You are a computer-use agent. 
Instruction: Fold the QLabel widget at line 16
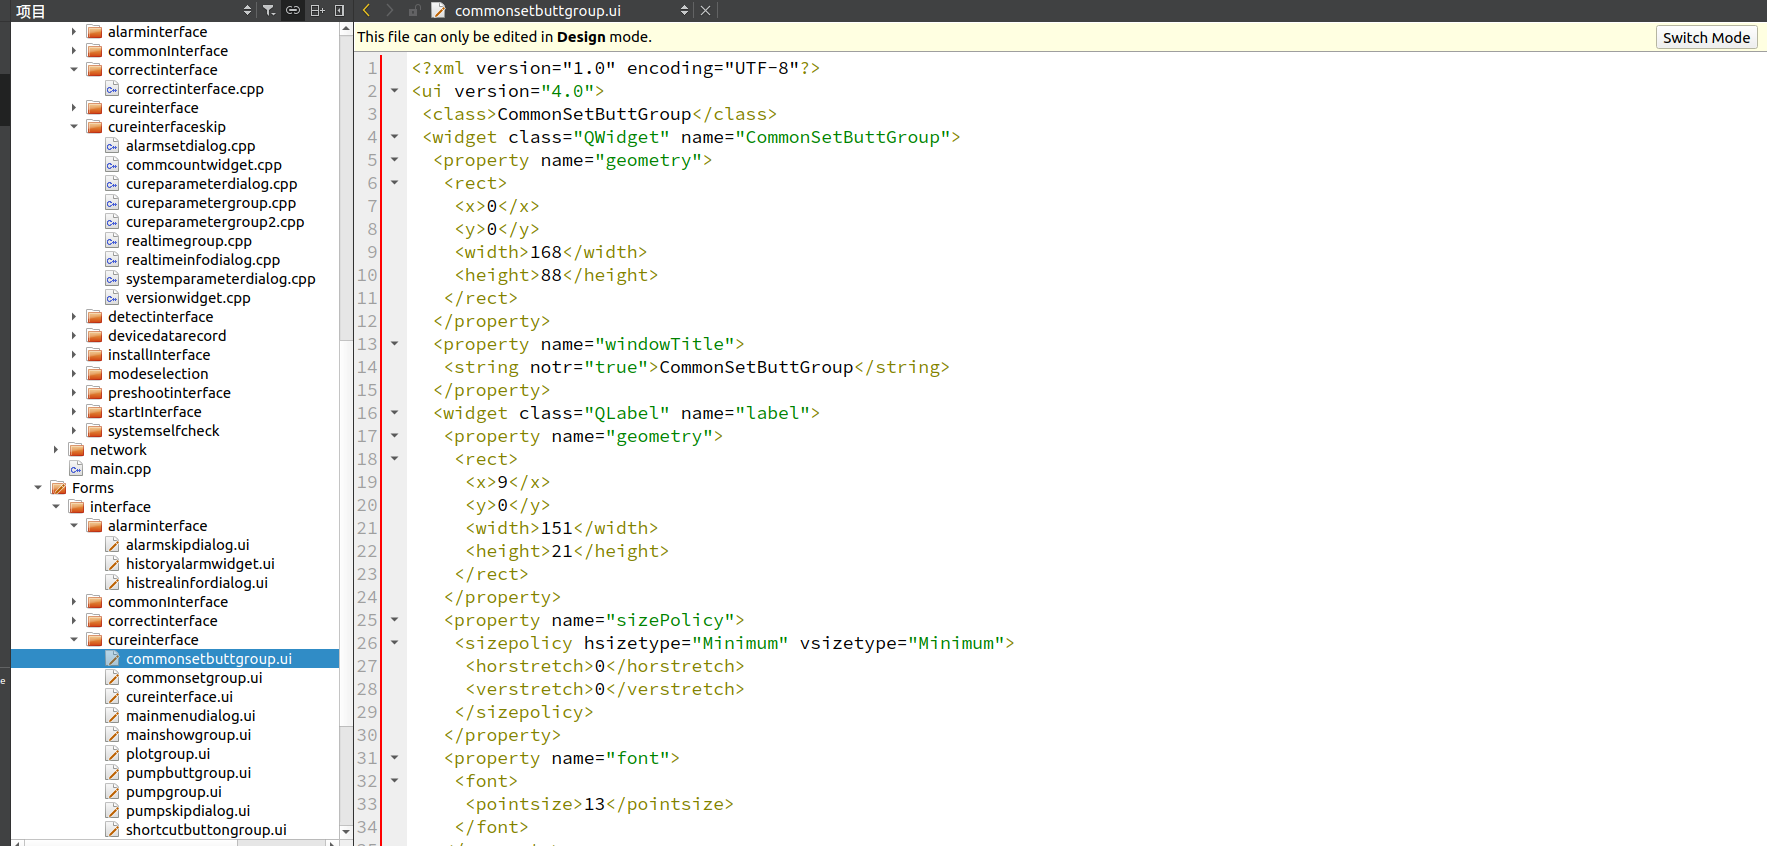click(x=394, y=413)
